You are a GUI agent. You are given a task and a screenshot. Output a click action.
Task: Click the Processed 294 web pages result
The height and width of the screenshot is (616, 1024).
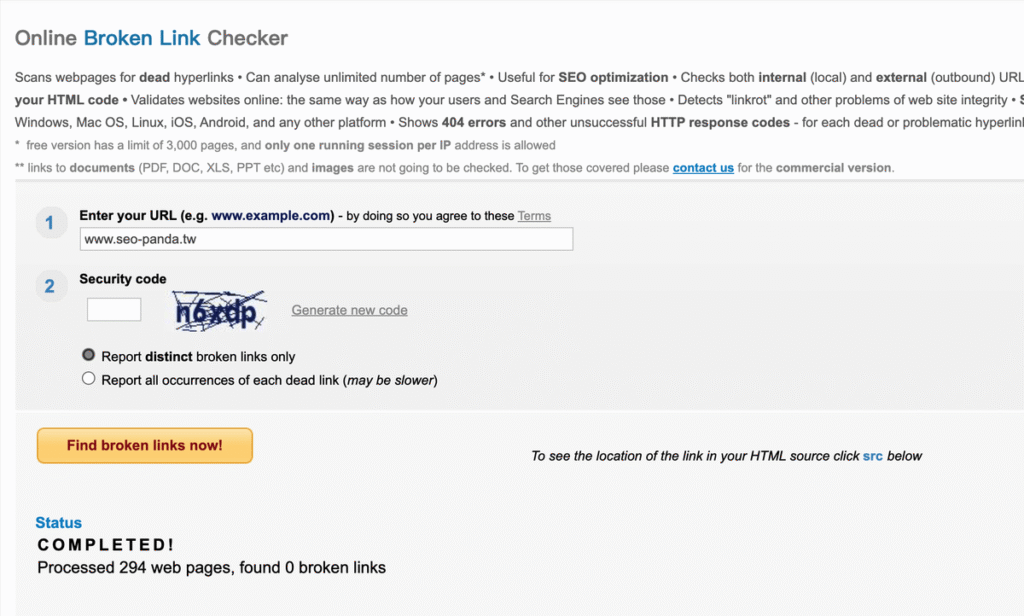(212, 568)
